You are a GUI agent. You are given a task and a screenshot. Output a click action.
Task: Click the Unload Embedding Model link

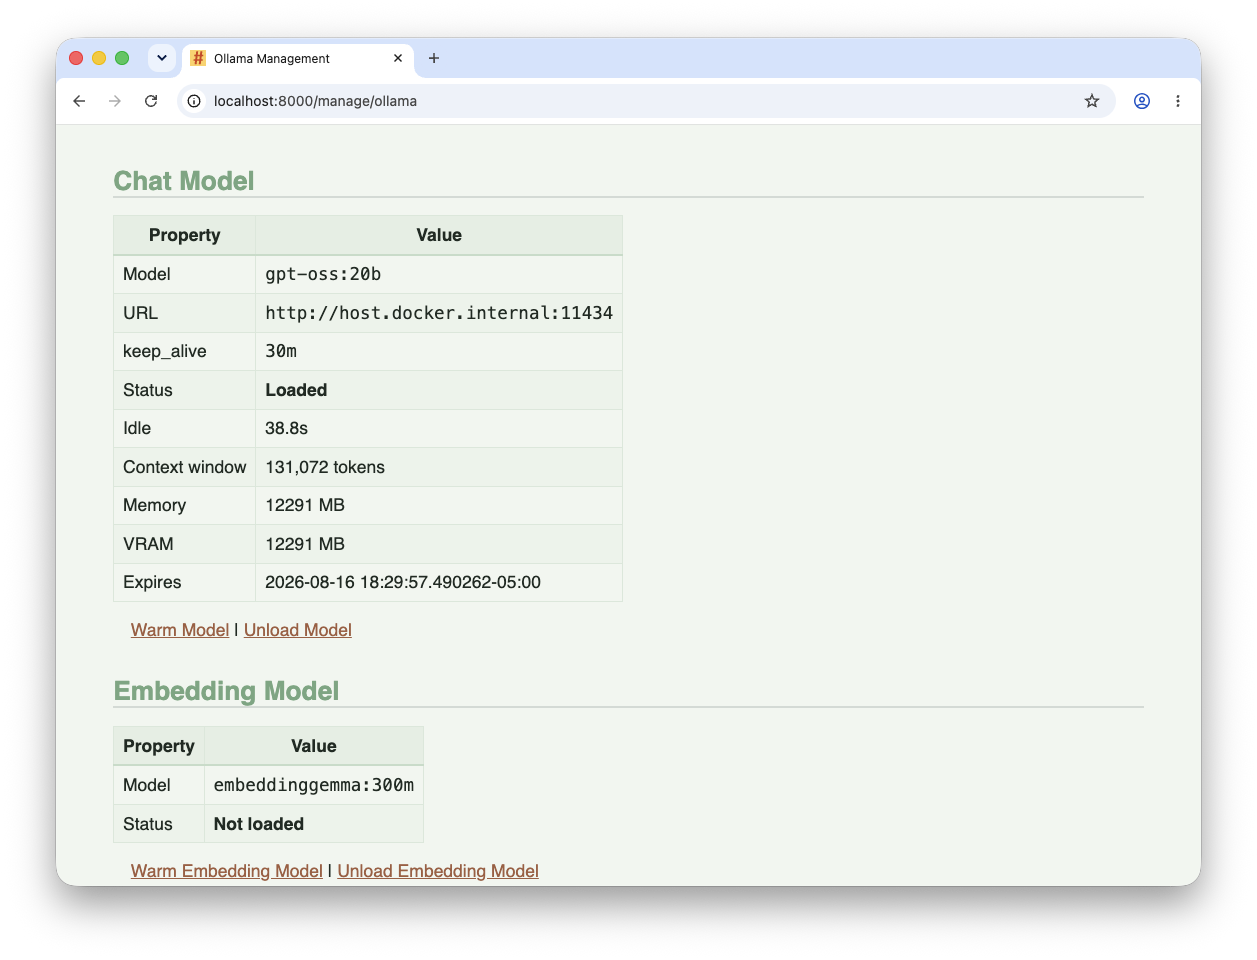tap(438, 871)
